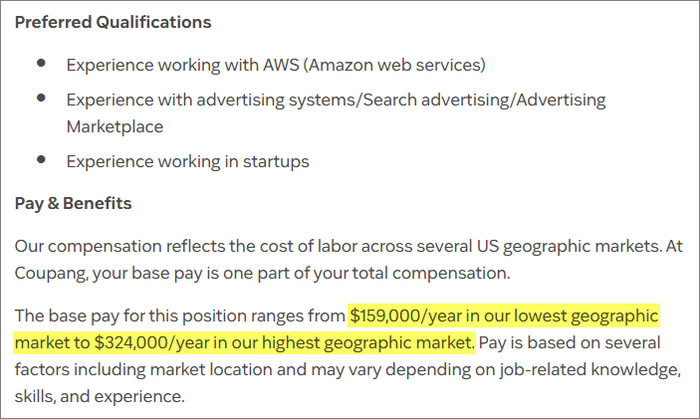Click 'skills, and experience' closing text
This screenshot has height=419, width=700.
pos(100,397)
